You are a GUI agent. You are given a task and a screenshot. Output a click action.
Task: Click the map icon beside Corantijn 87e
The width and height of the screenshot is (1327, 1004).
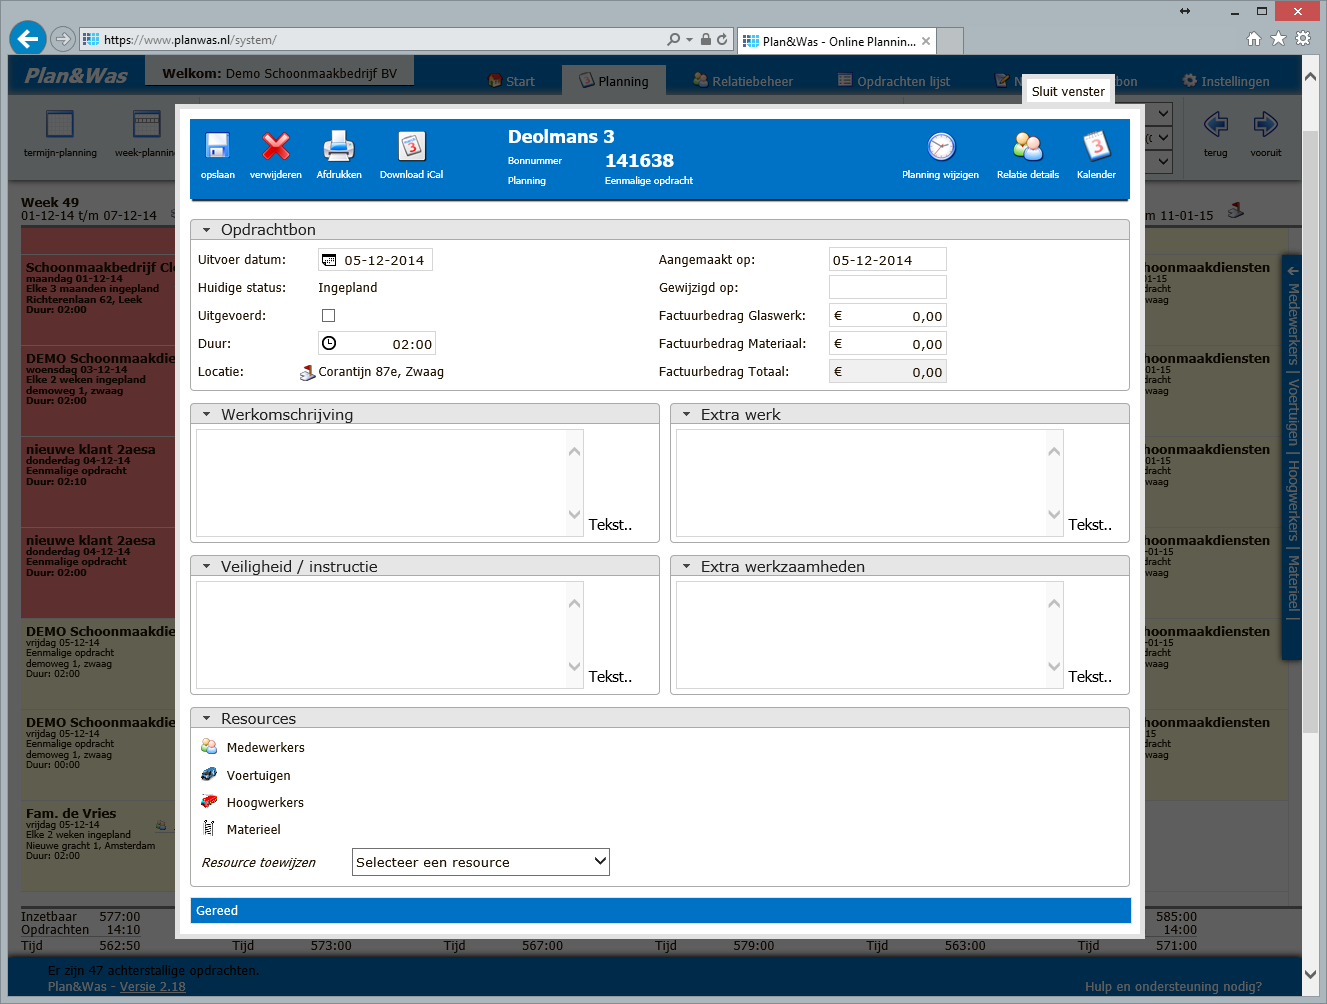tap(307, 372)
